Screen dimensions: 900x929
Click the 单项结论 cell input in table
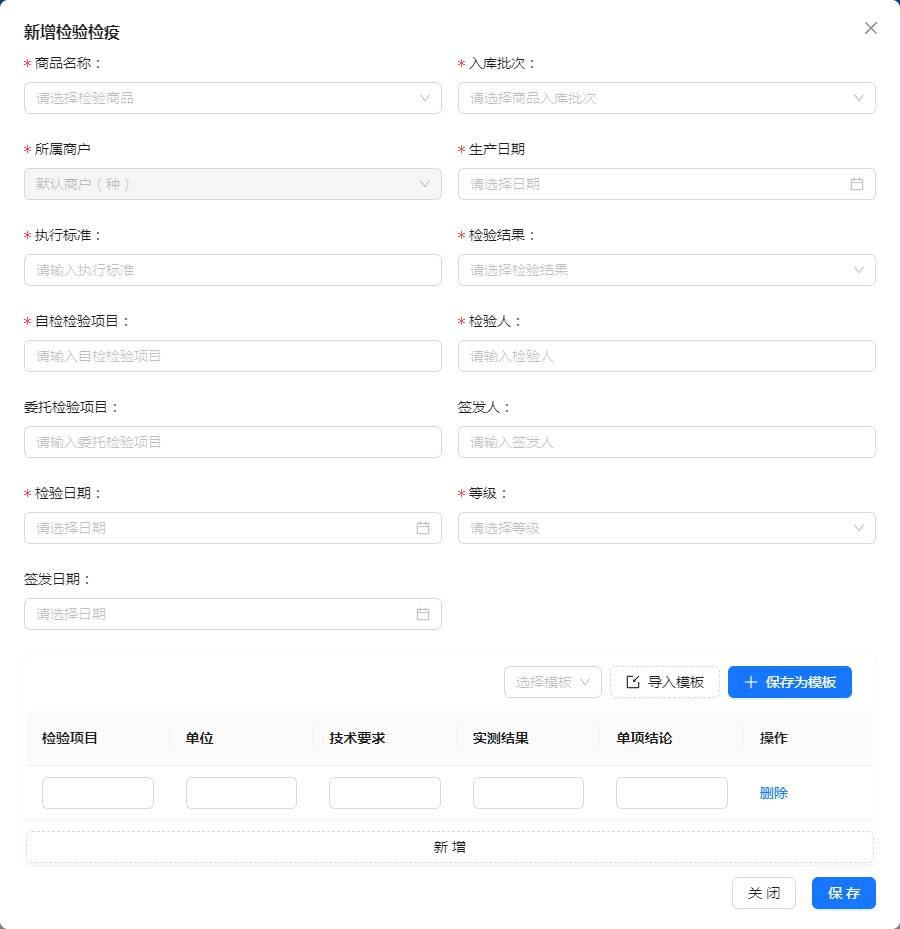[671, 793]
